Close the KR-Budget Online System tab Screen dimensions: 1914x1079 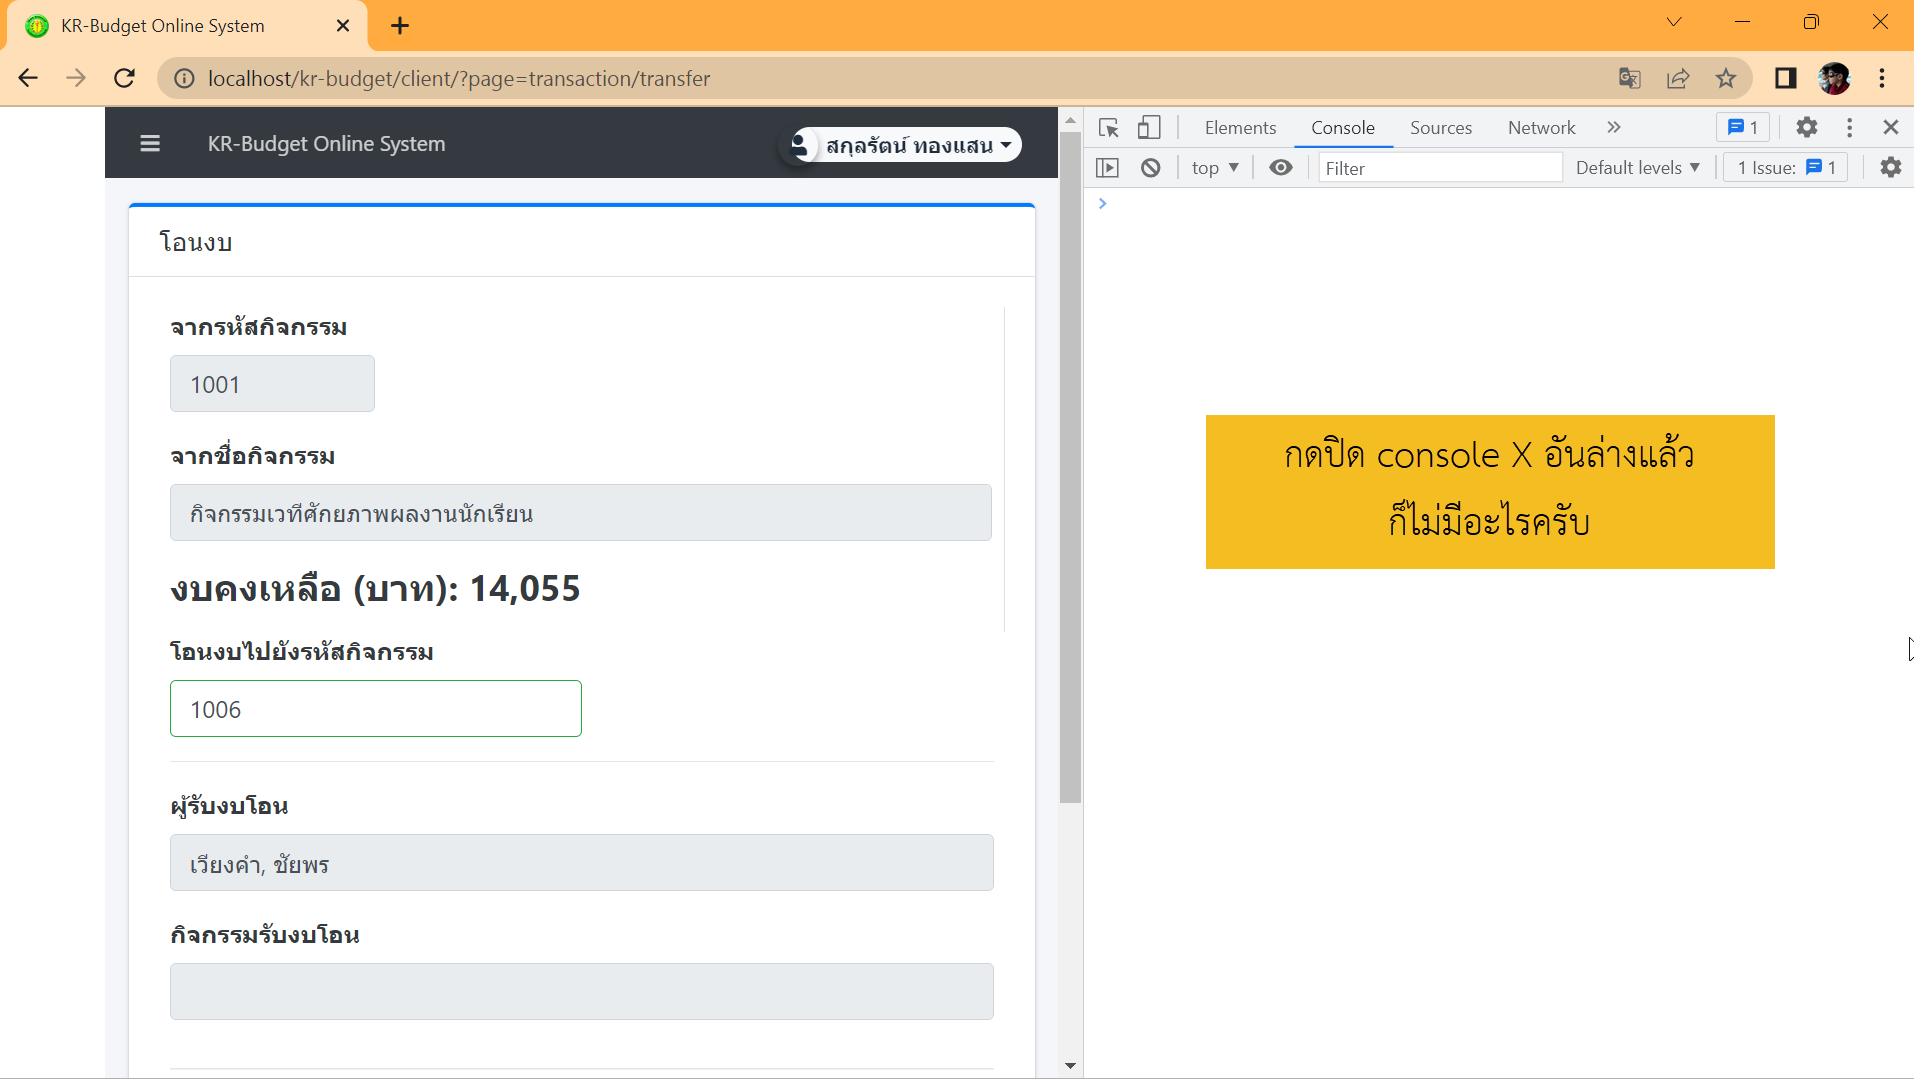click(x=343, y=26)
